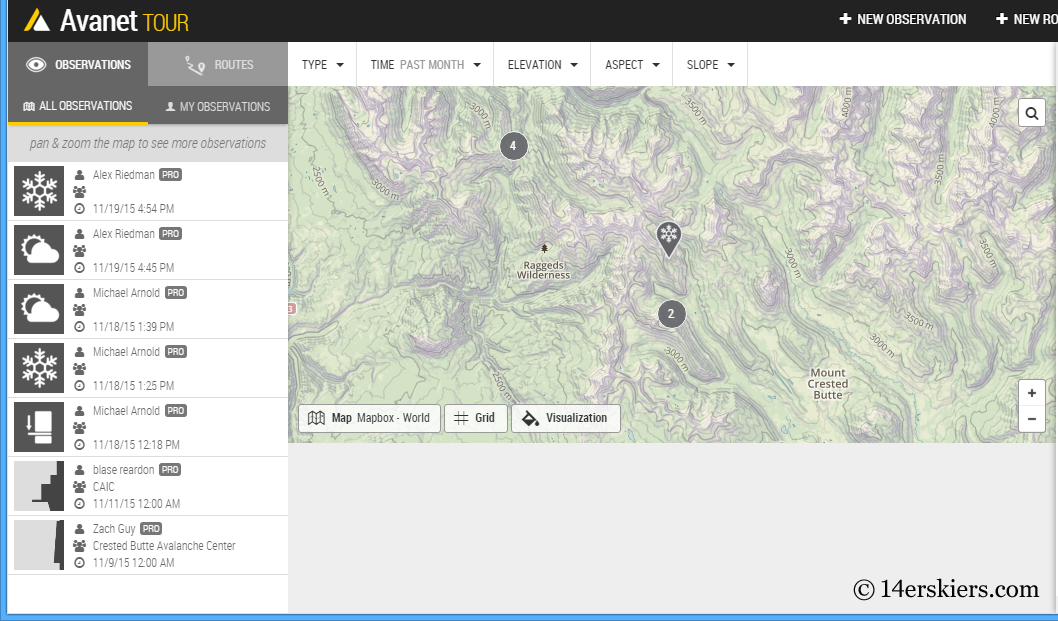Select Michael Arnold name dated 11/18/15 1:39 PM

(126, 292)
